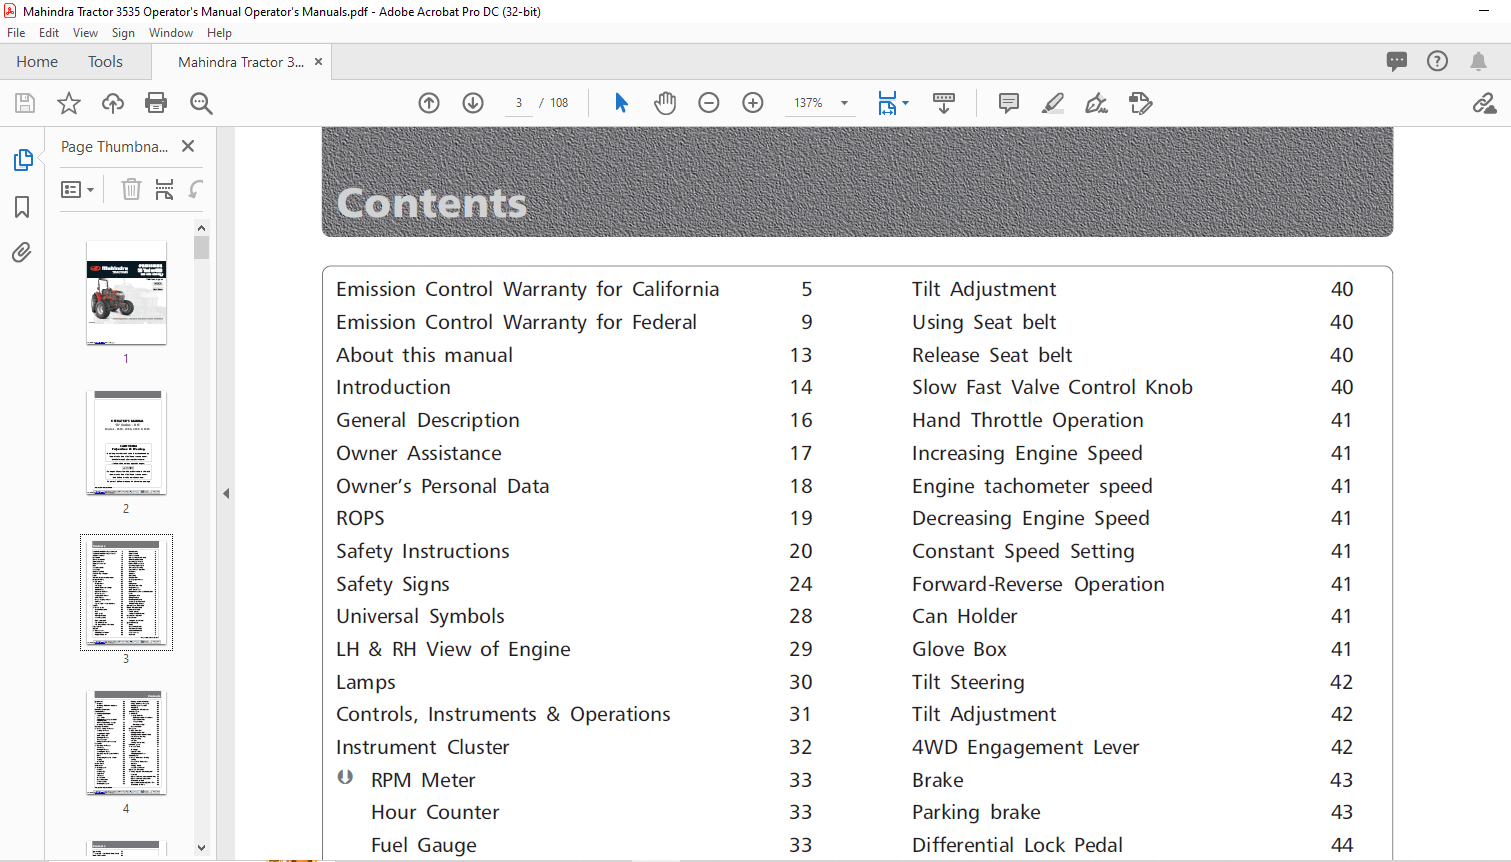
Task: Click 'Instrument Cluster' contents entry
Action: pyautogui.click(x=423, y=747)
